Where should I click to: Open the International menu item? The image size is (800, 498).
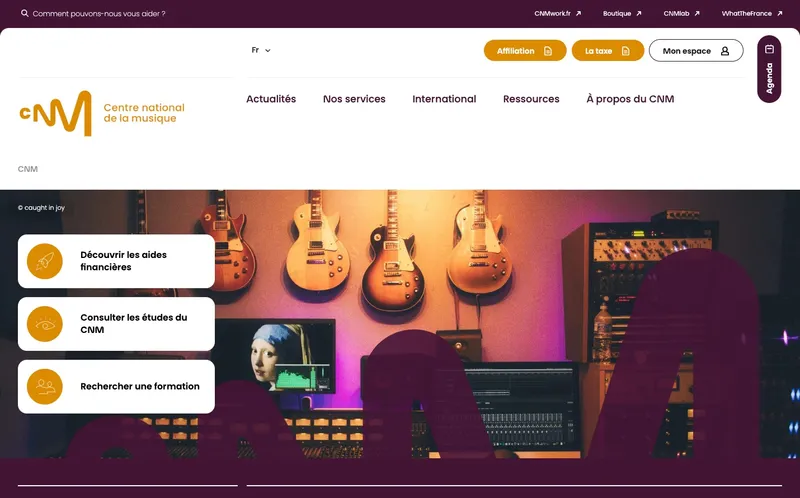pyautogui.click(x=444, y=99)
